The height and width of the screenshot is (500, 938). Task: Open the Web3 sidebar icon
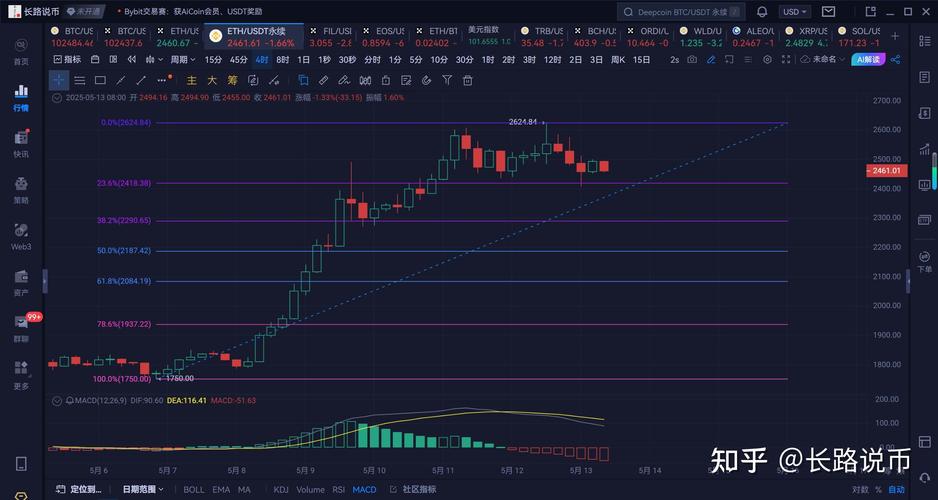pyautogui.click(x=21, y=236)
